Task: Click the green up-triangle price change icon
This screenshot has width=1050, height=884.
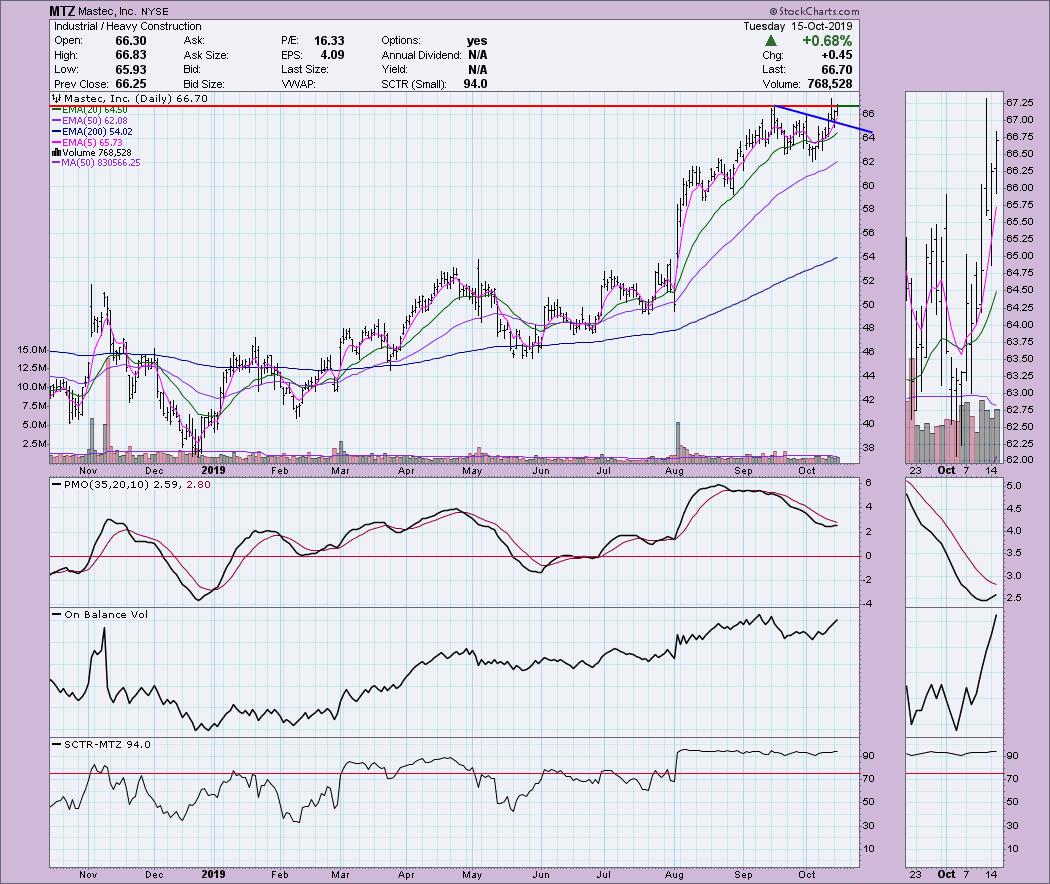Action: [771, 41]
